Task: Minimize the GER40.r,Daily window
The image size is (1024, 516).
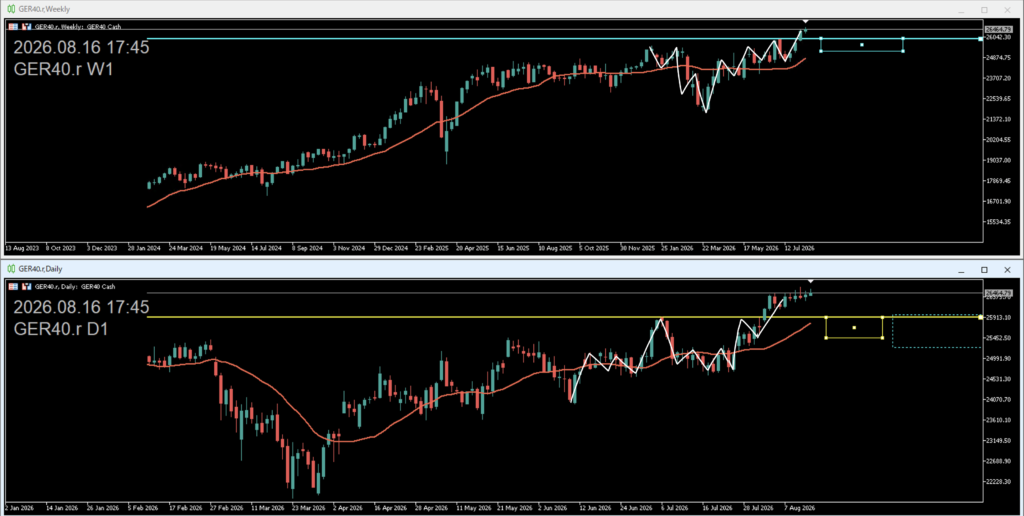Action: point(961,270)
